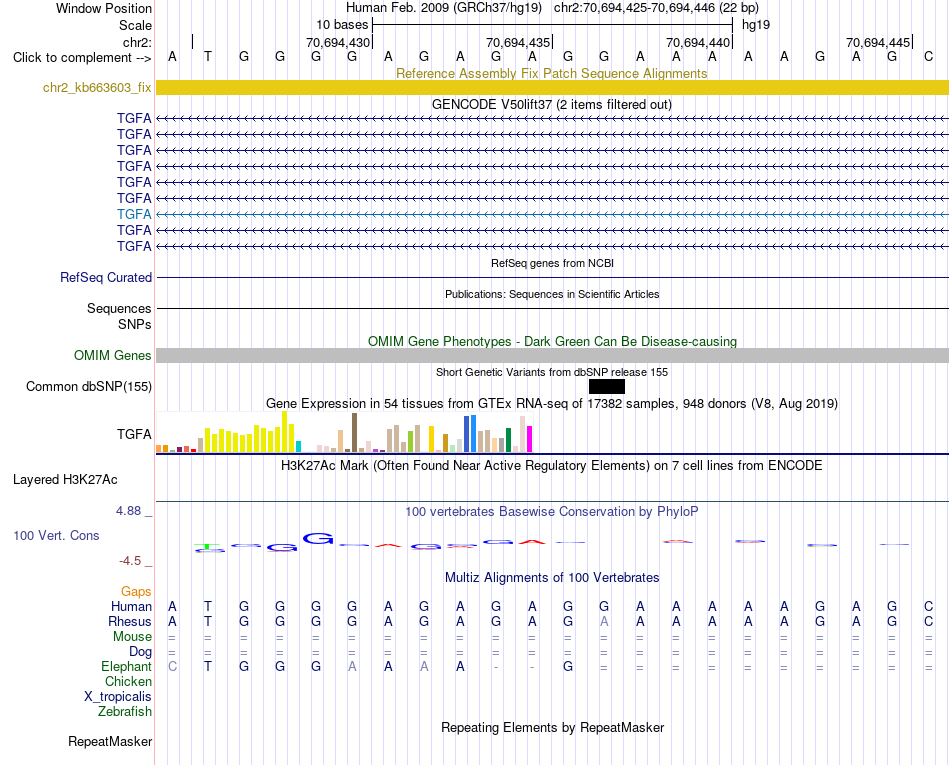Click the light blue highlighted TGFA transcript label

point(134,214)
